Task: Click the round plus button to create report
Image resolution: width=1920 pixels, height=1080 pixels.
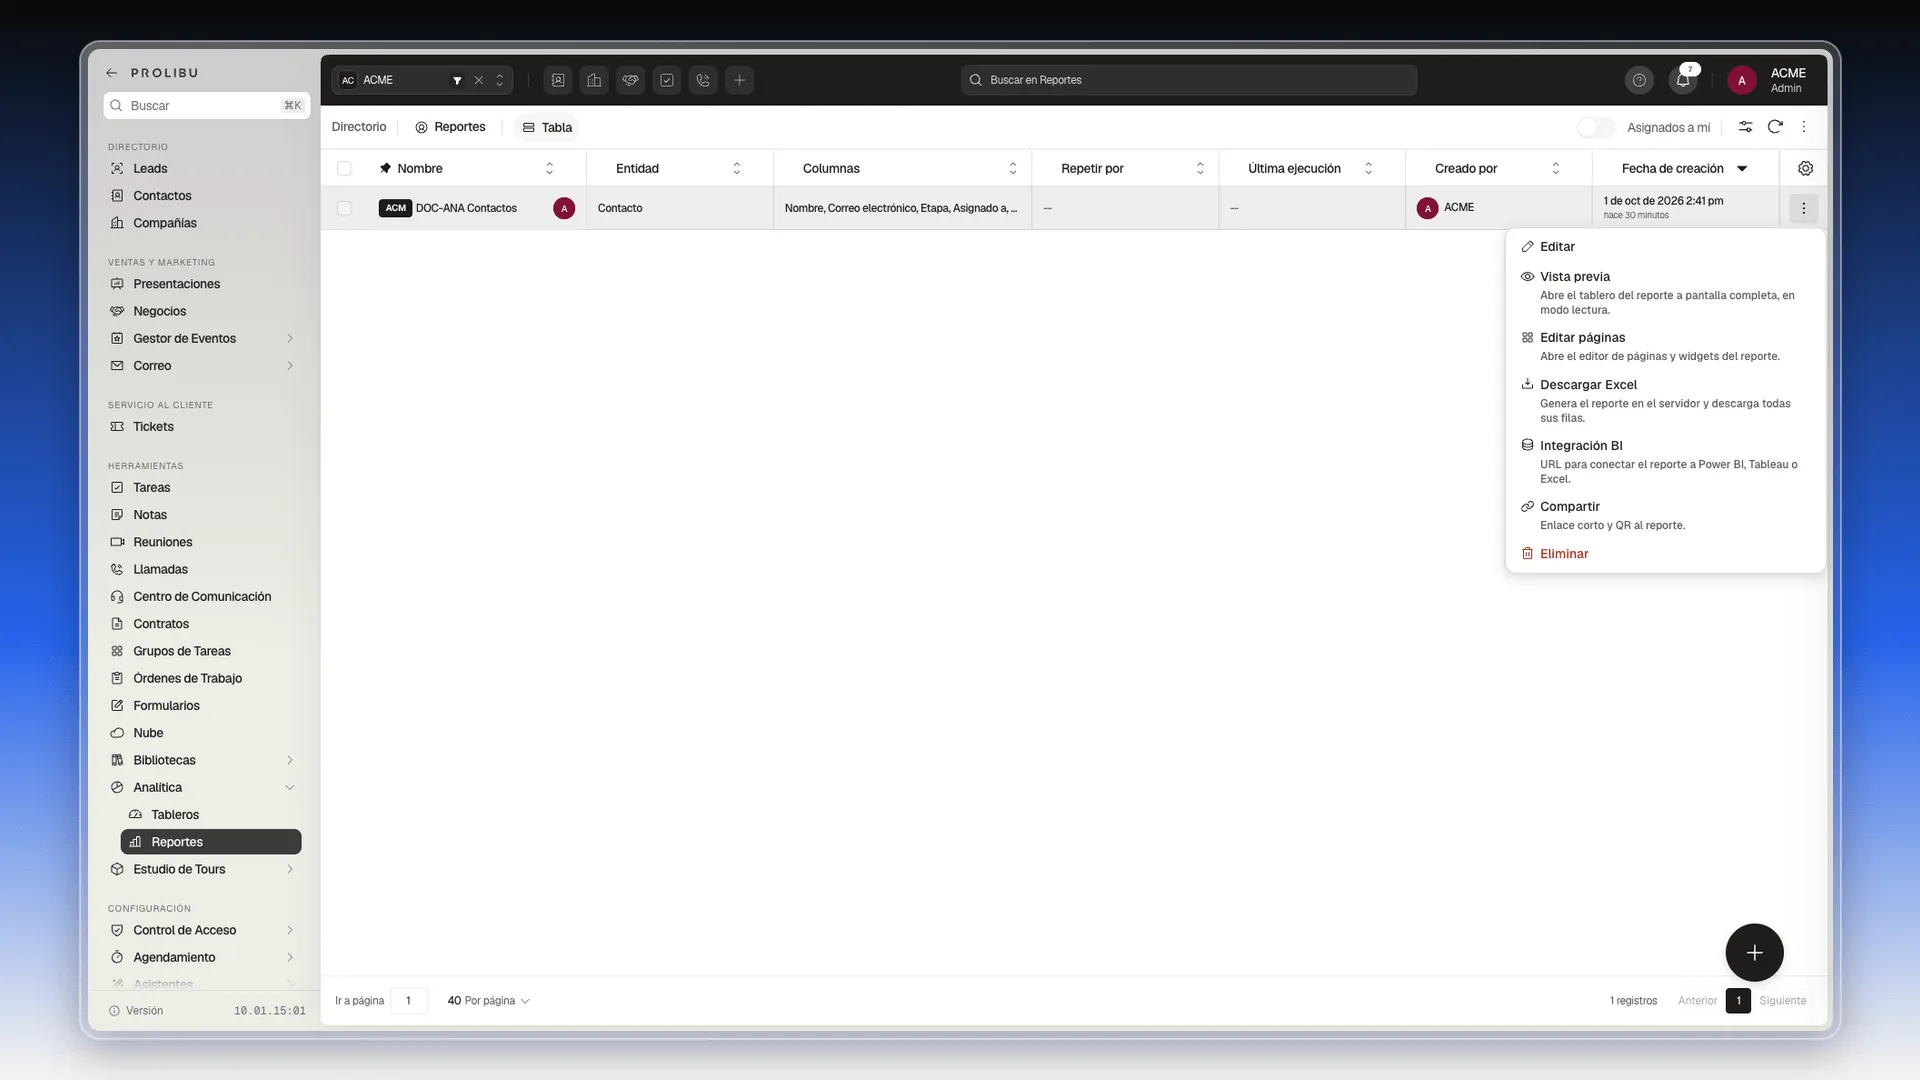Action: [1754, 952]
